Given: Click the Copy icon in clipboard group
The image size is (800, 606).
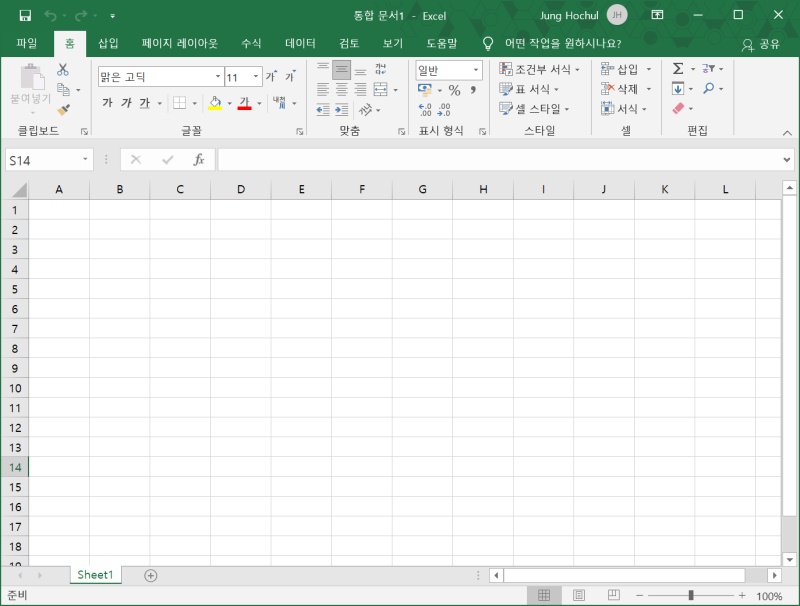Looking at the screenshot, I should 63,89.
